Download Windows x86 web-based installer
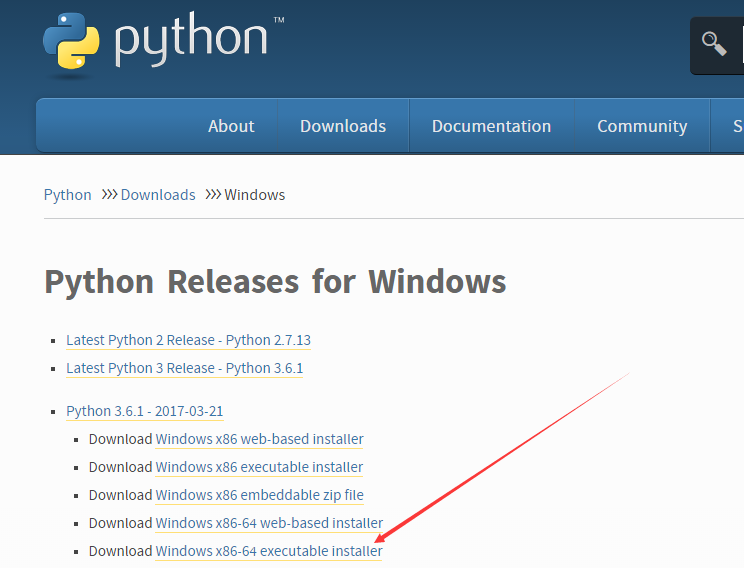 point(259,439)
